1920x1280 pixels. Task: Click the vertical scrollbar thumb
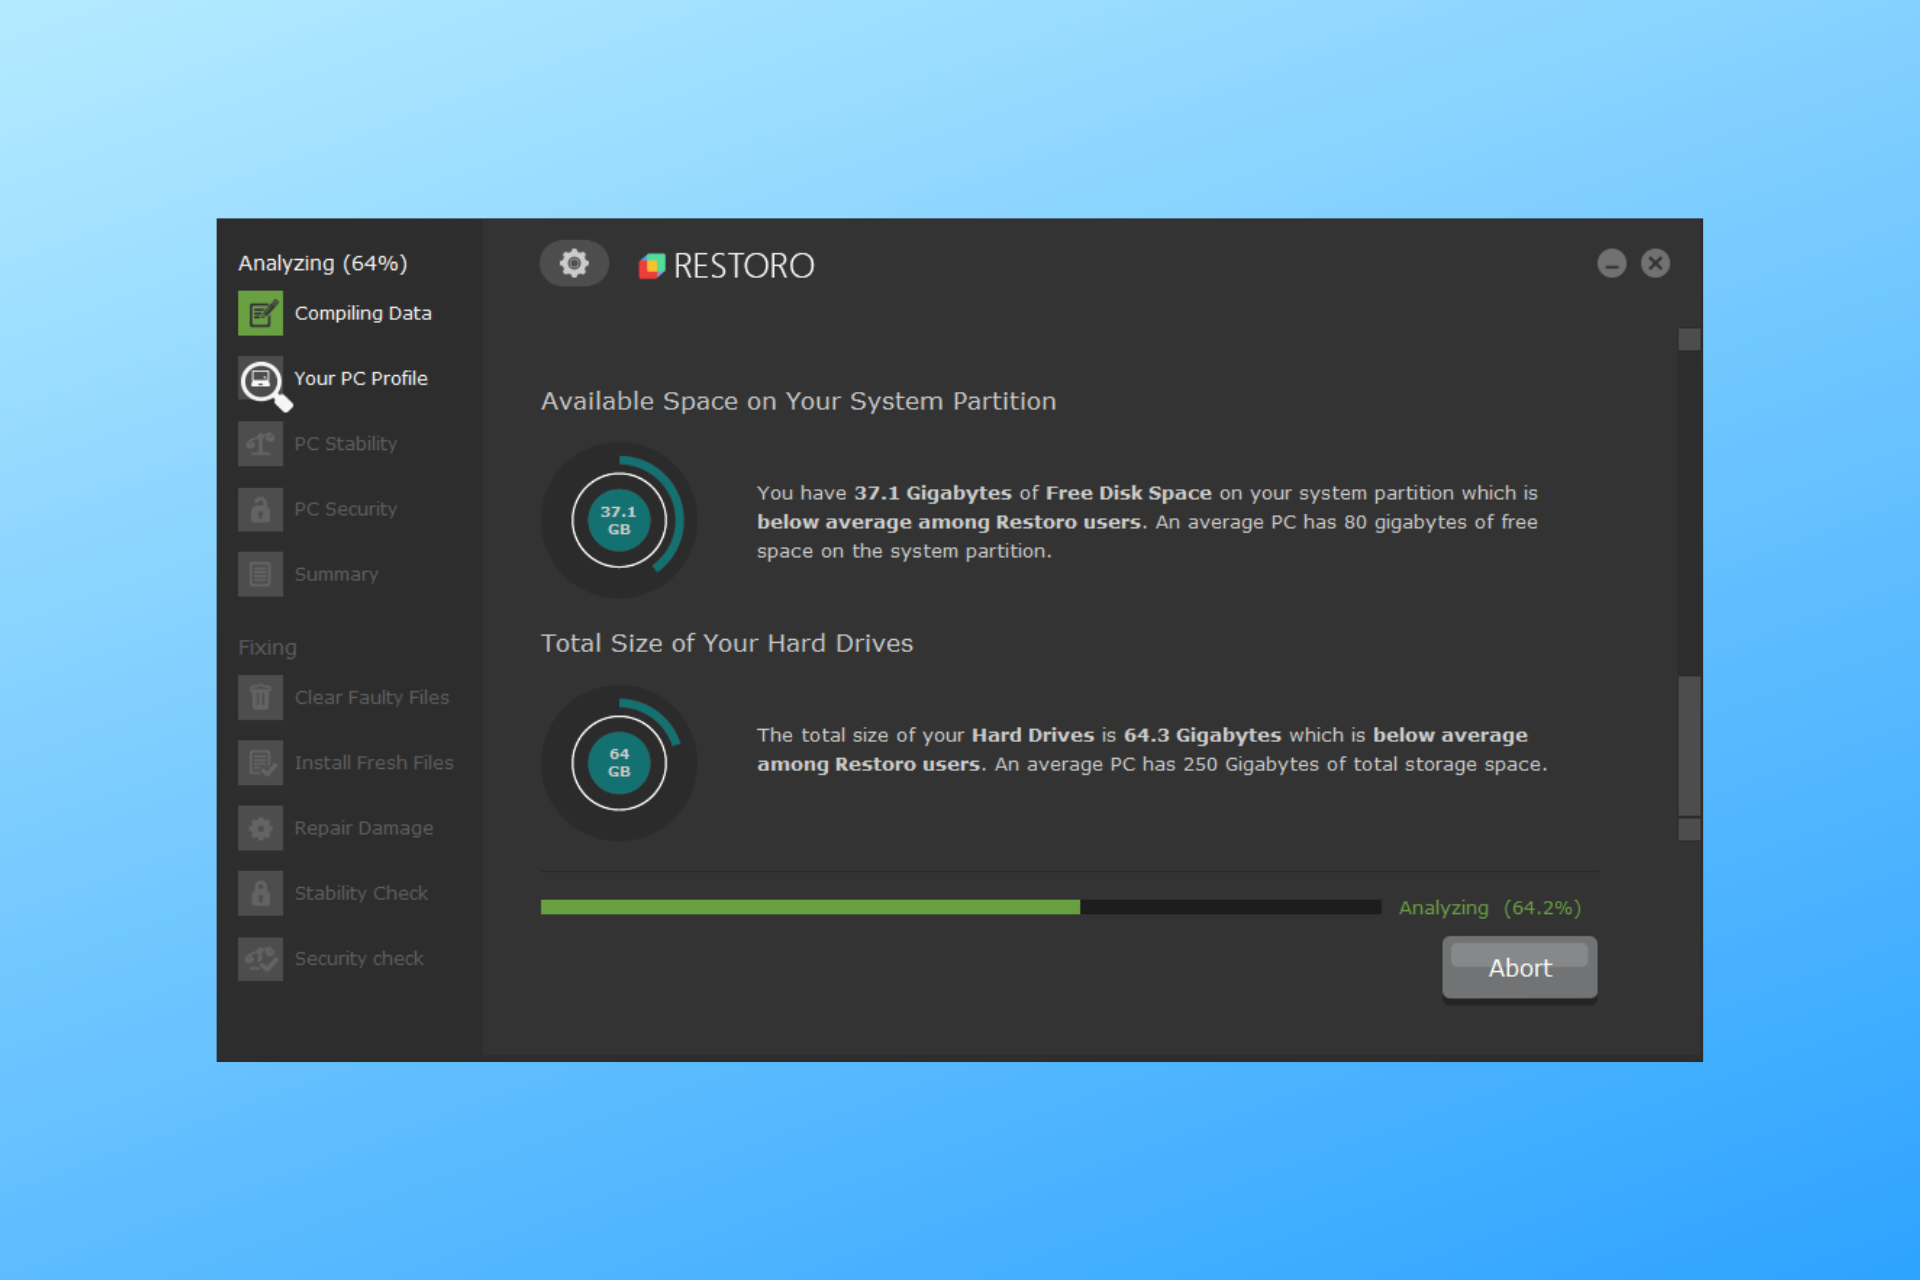[x=1689, y=746]
